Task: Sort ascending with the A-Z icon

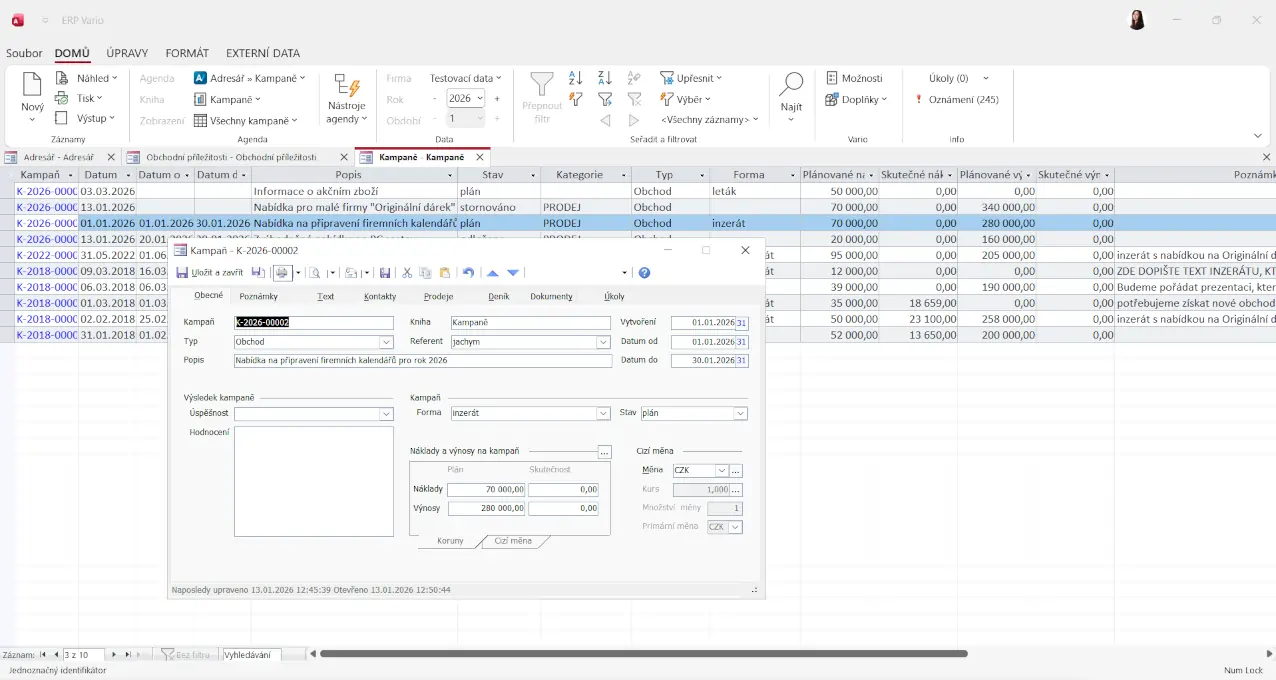Action: click(x=575, y=78)
